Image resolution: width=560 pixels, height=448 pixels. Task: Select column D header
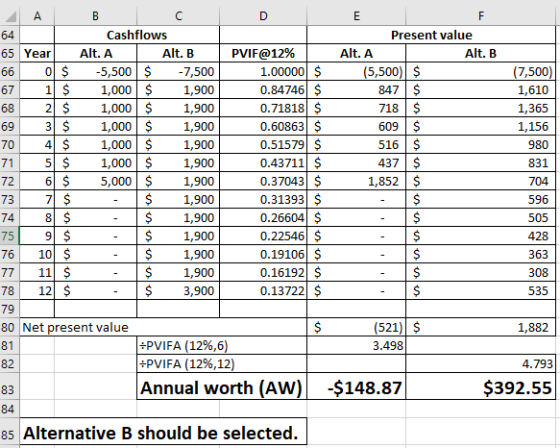[263, 16]
